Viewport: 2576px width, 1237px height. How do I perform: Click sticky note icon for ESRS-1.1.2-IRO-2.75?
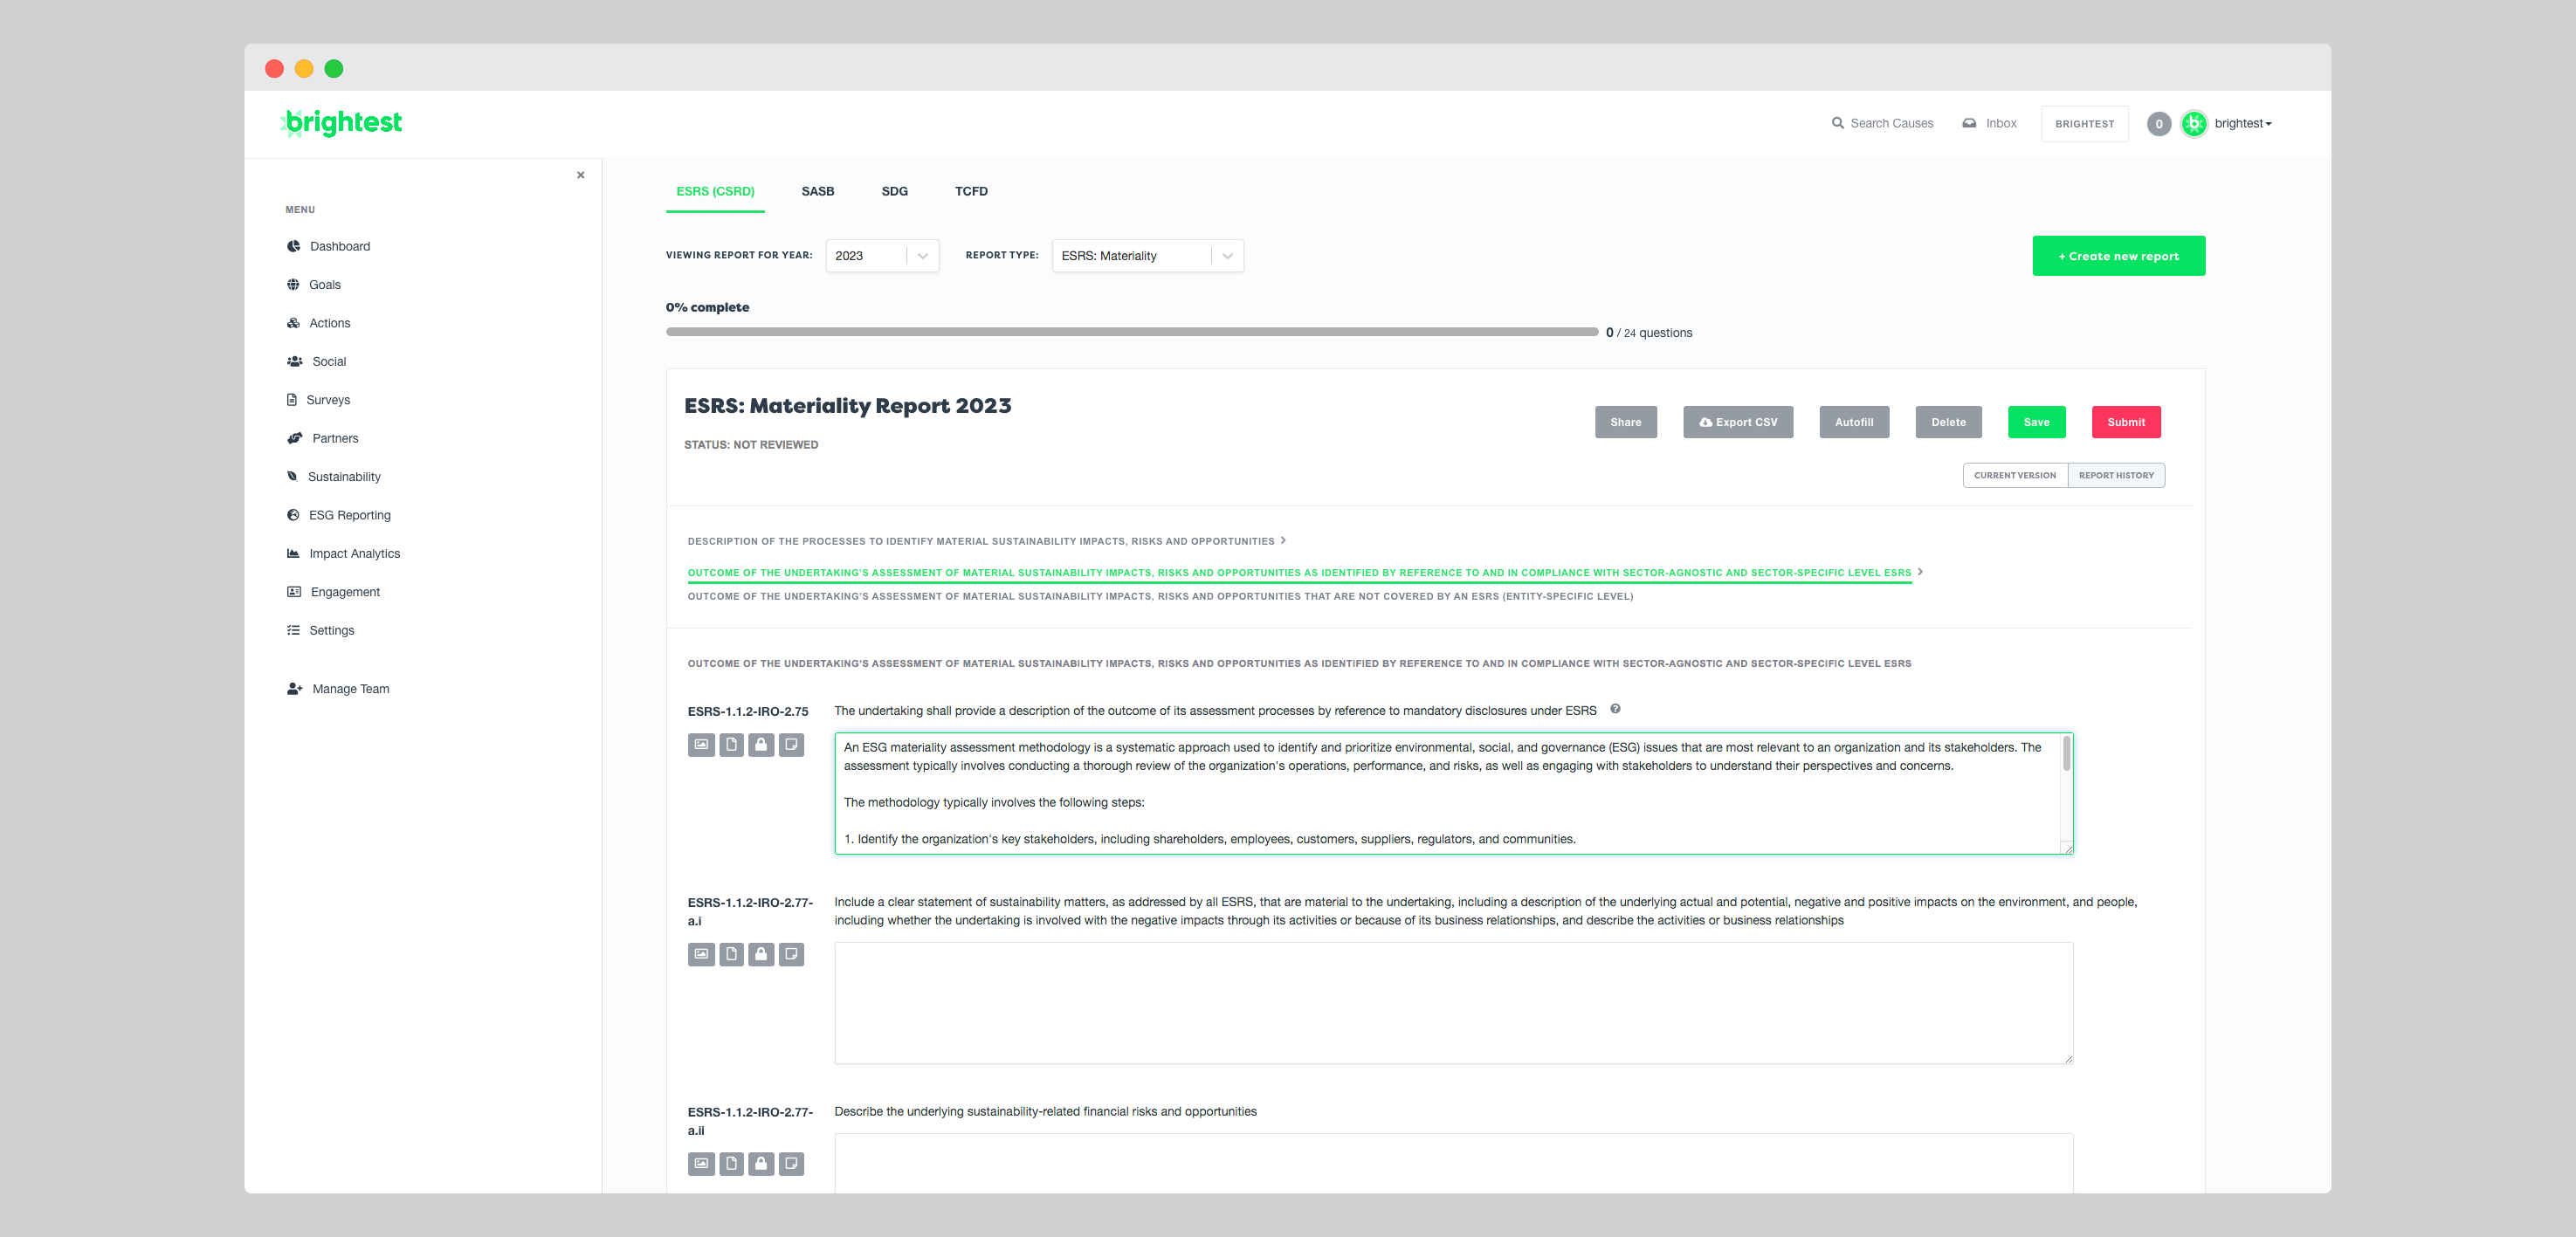click(x=791, y=745)
